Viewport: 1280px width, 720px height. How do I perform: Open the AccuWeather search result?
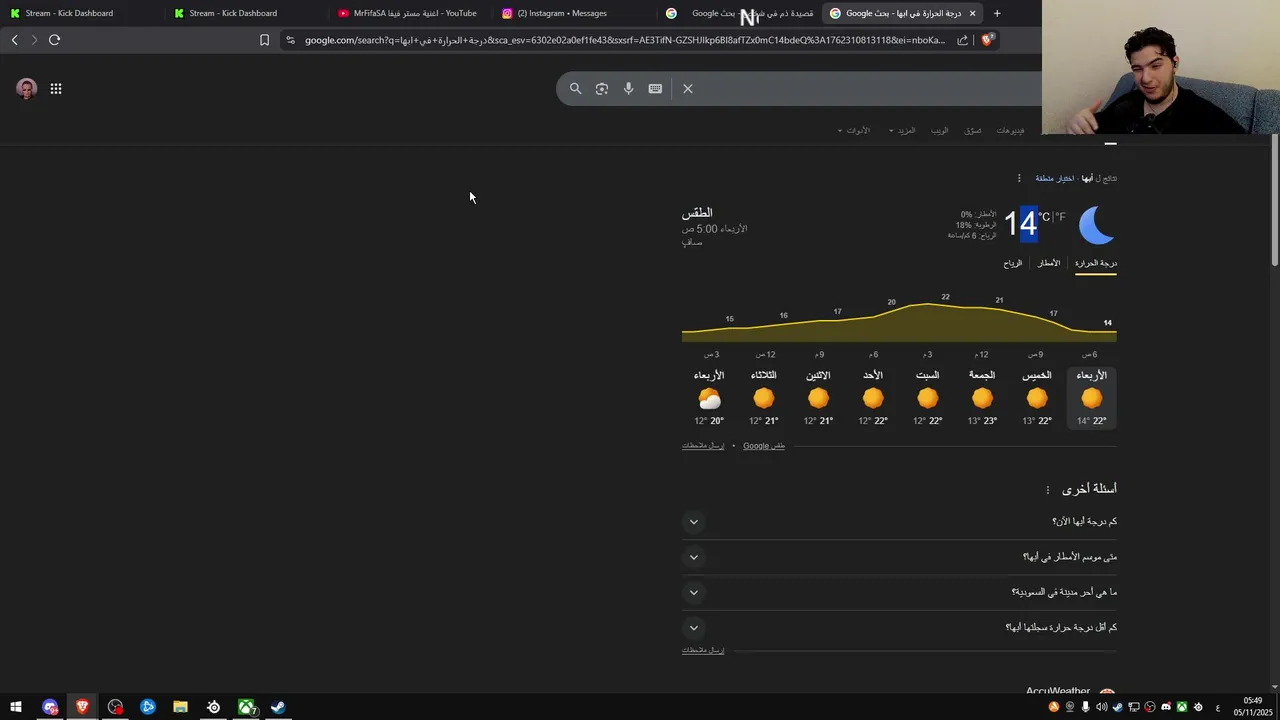point(1058,691)
